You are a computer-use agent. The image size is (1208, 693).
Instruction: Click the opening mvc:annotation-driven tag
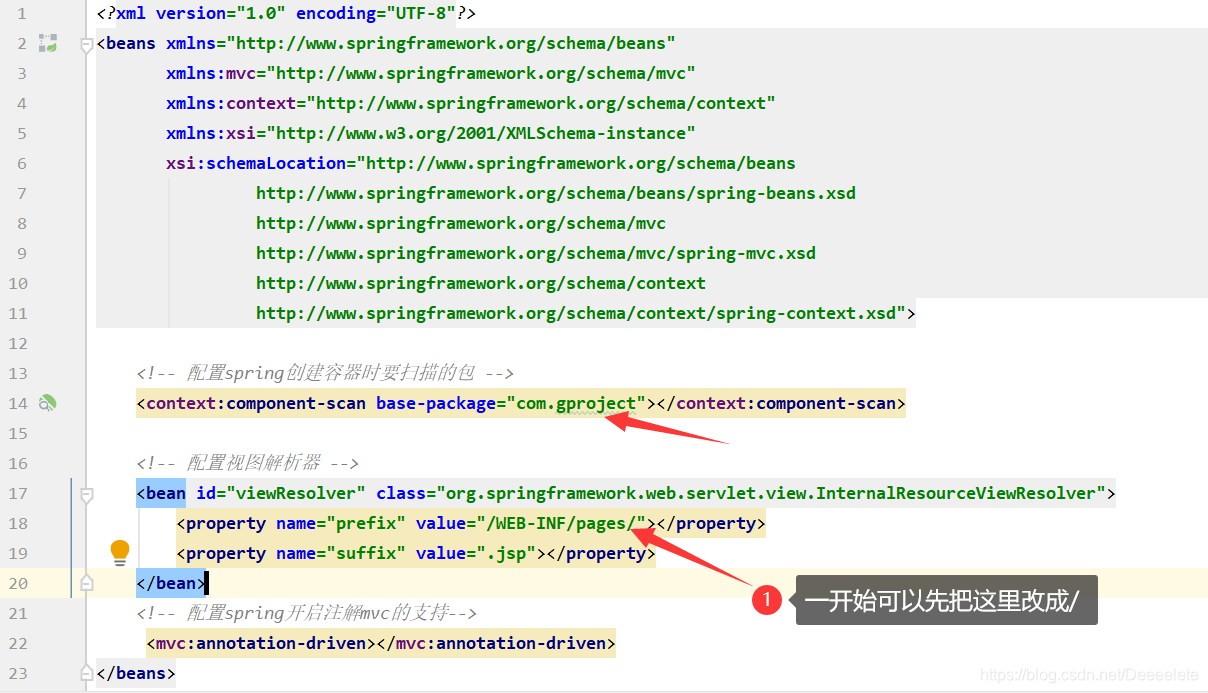coord(261,643)
